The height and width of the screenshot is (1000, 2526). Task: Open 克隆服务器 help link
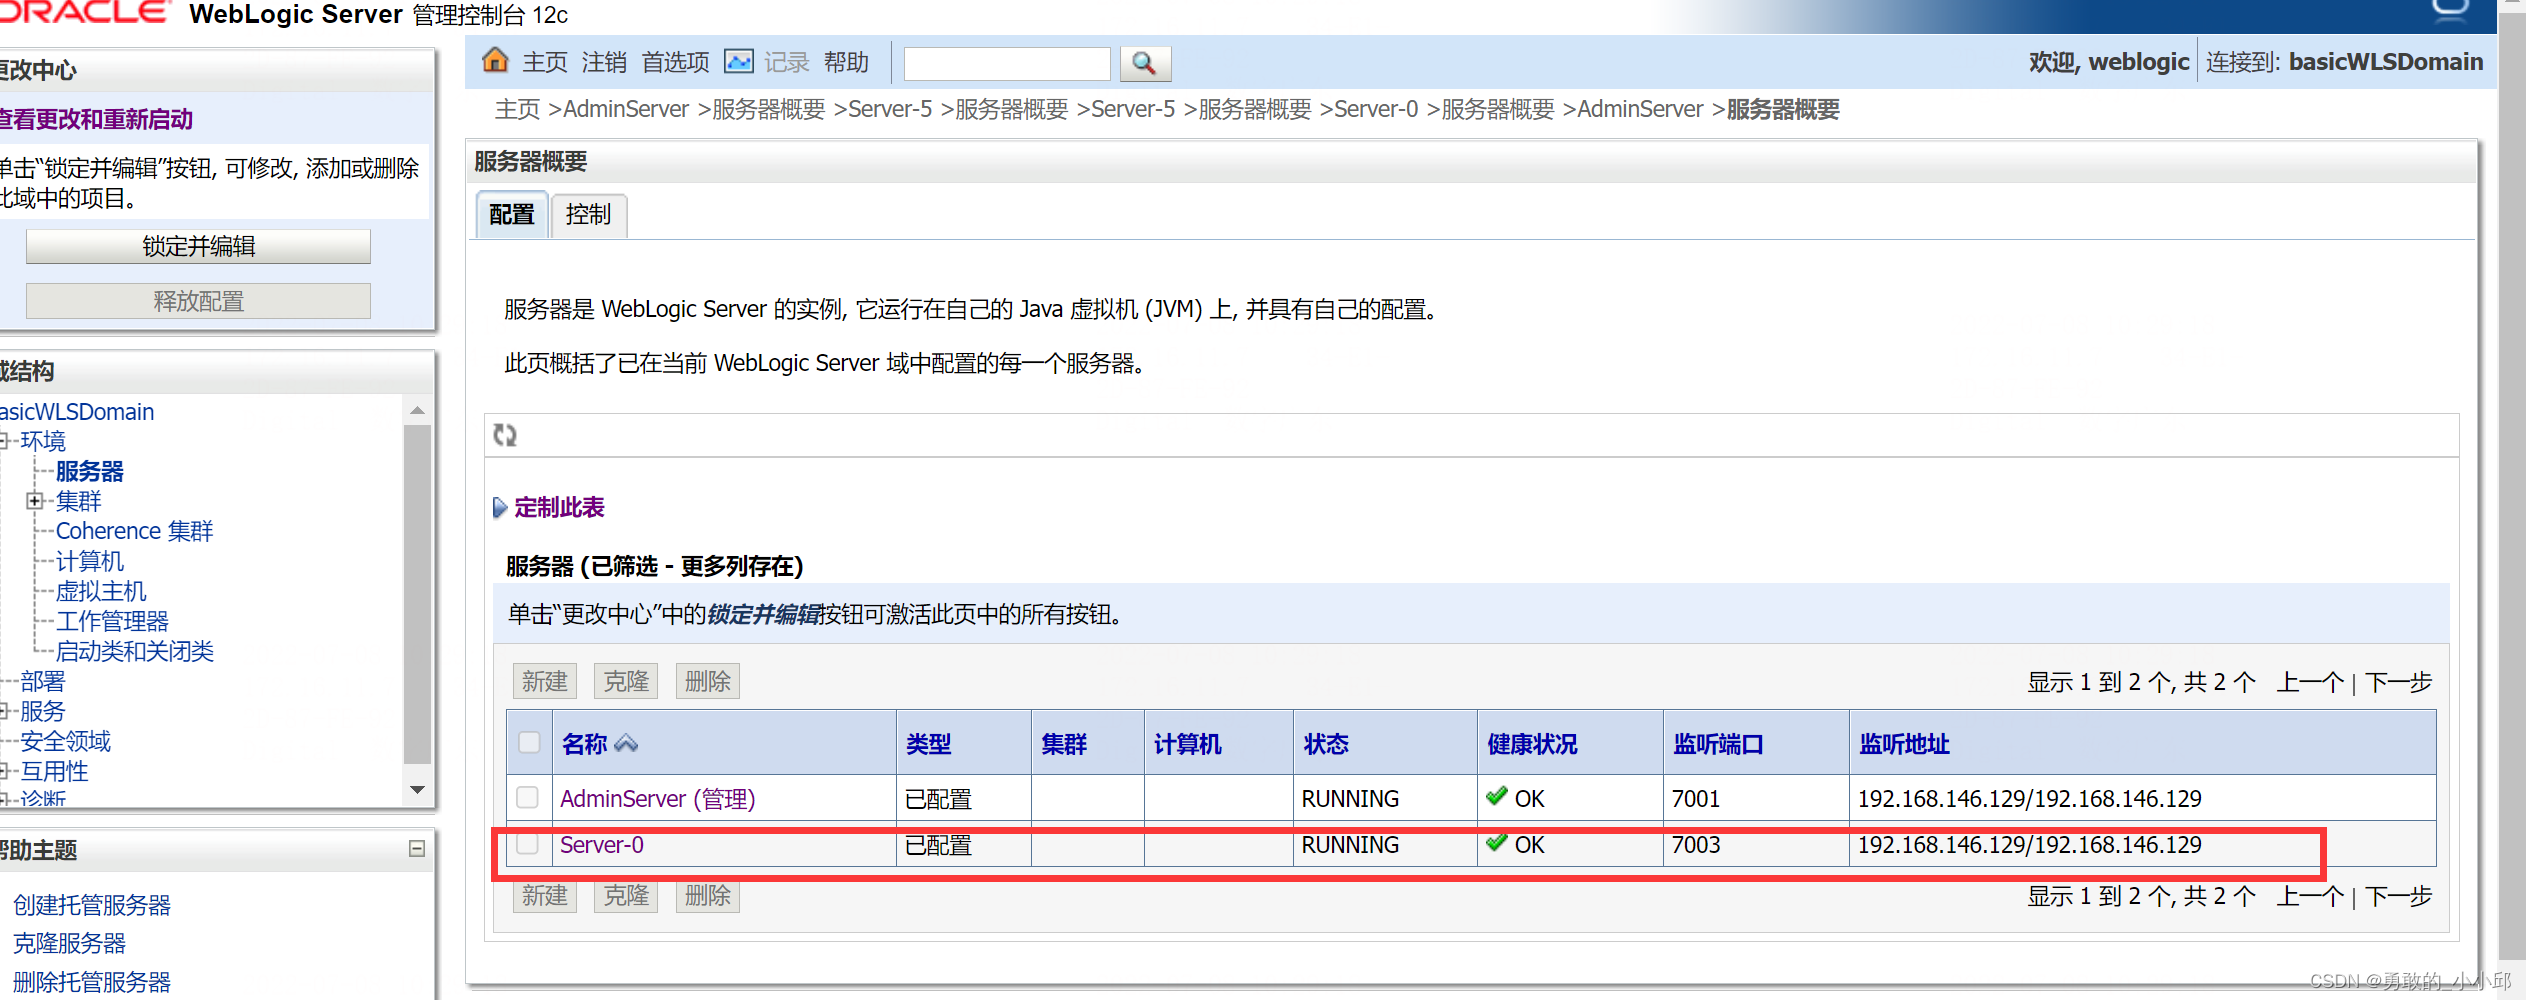pyautogui.click(x=69, y=943)
